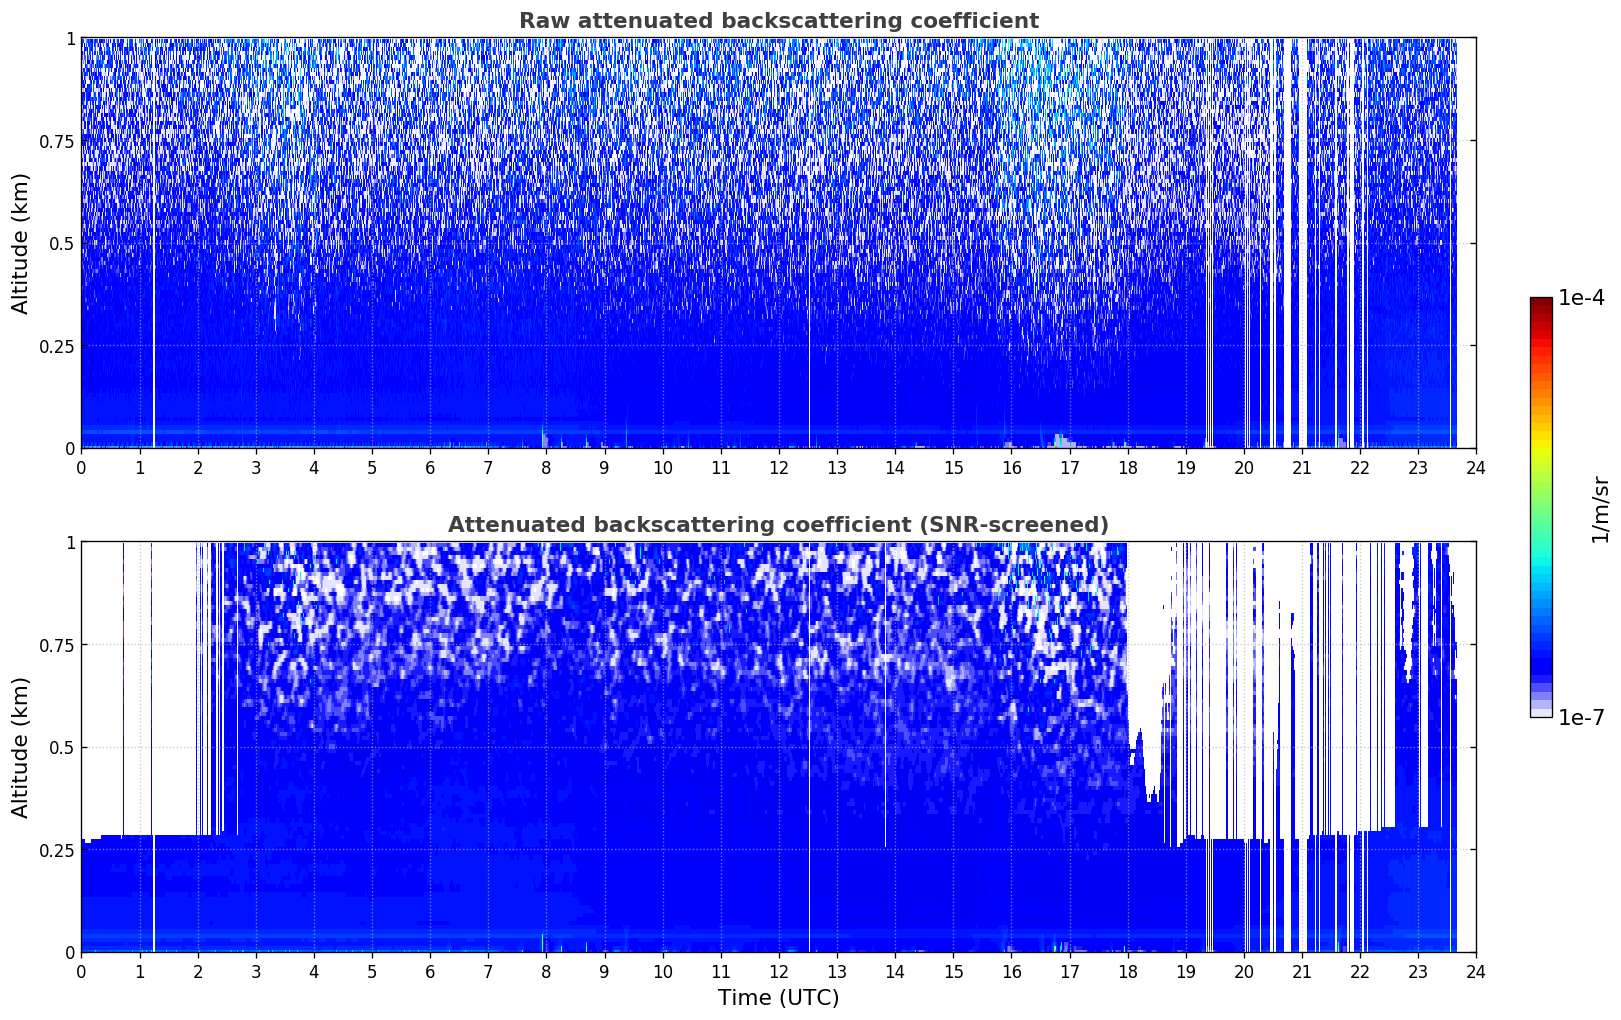Select the 0.25 altitude tick on top plot
1621x1020 pixels.
tap(55, 346)
